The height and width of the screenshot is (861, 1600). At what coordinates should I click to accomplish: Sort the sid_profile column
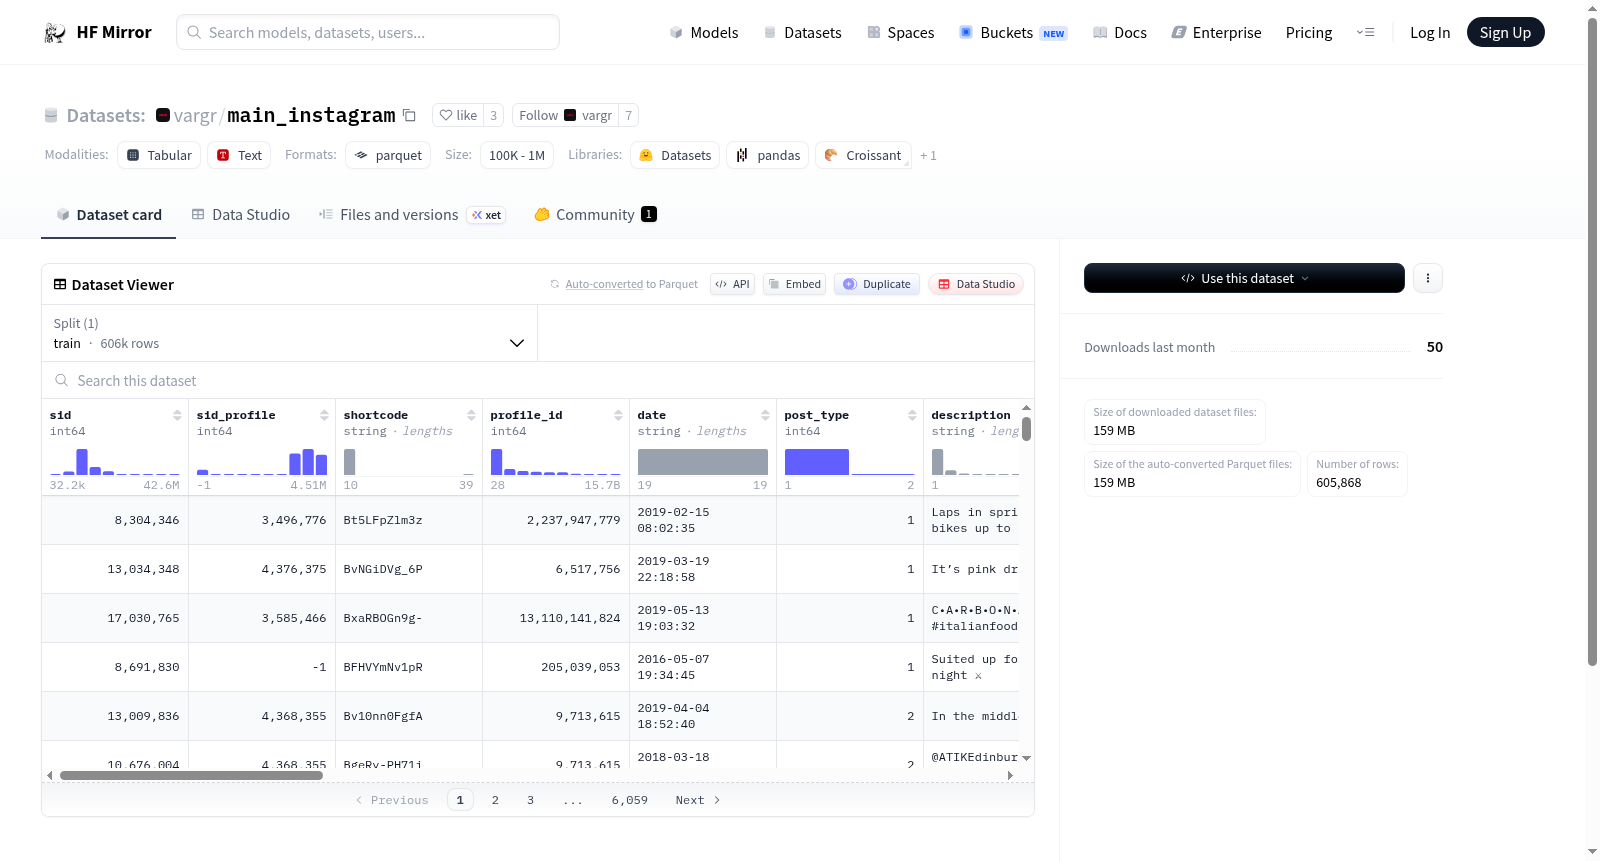coord(324,415)
